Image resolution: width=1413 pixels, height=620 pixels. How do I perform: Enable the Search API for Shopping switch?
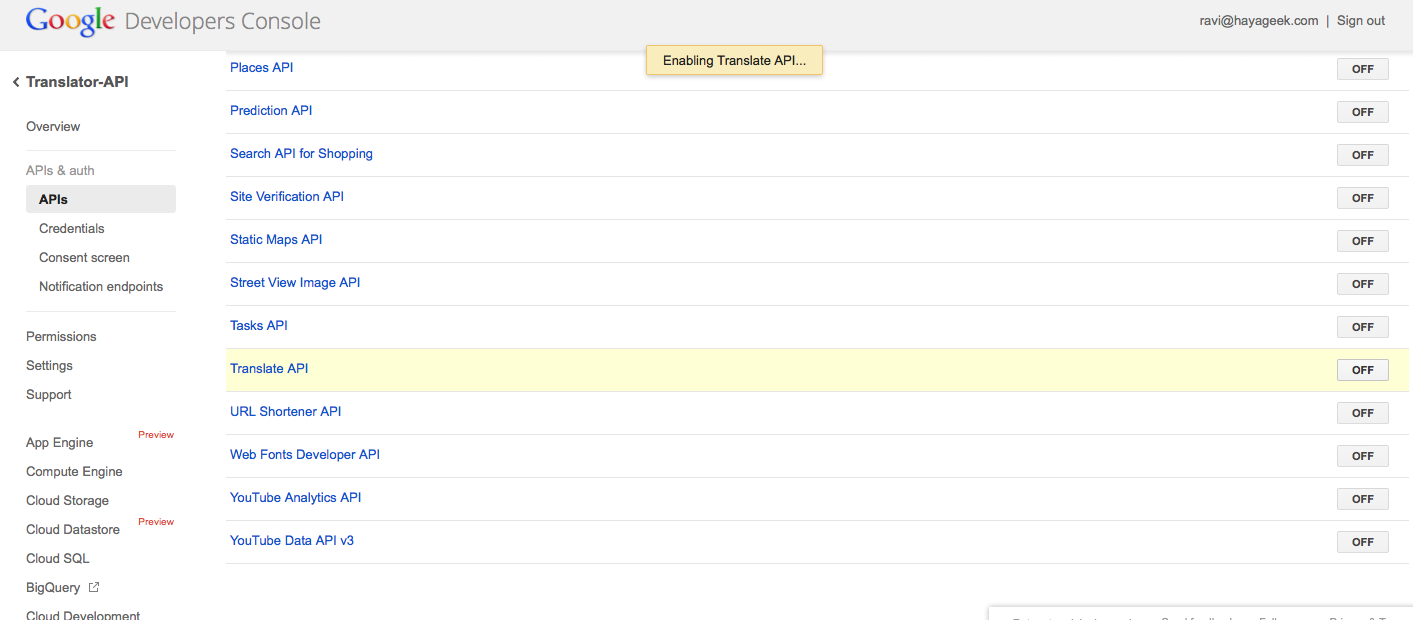(1362, 155)
